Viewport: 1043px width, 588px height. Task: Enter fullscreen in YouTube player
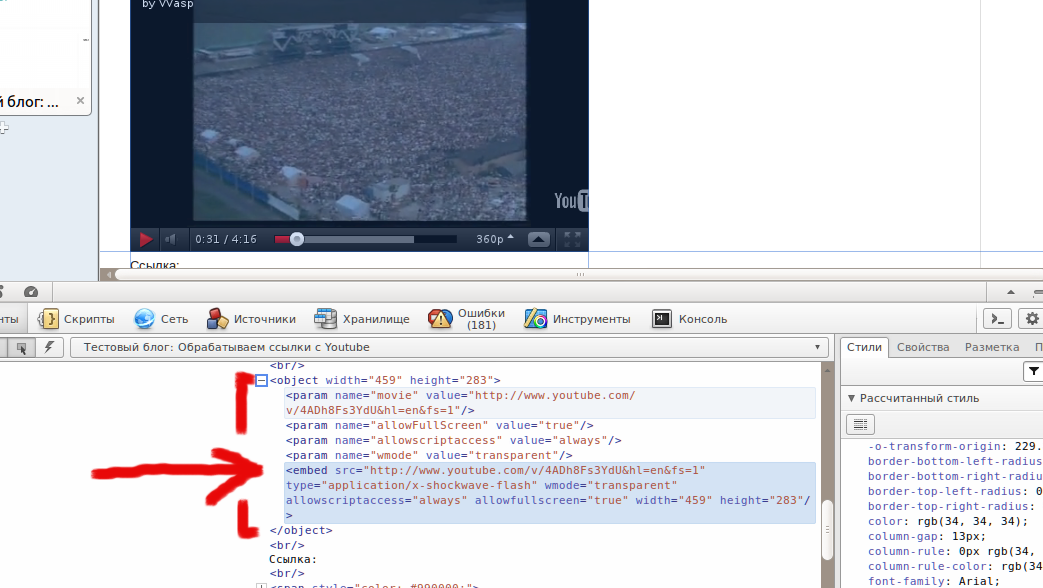572,239
